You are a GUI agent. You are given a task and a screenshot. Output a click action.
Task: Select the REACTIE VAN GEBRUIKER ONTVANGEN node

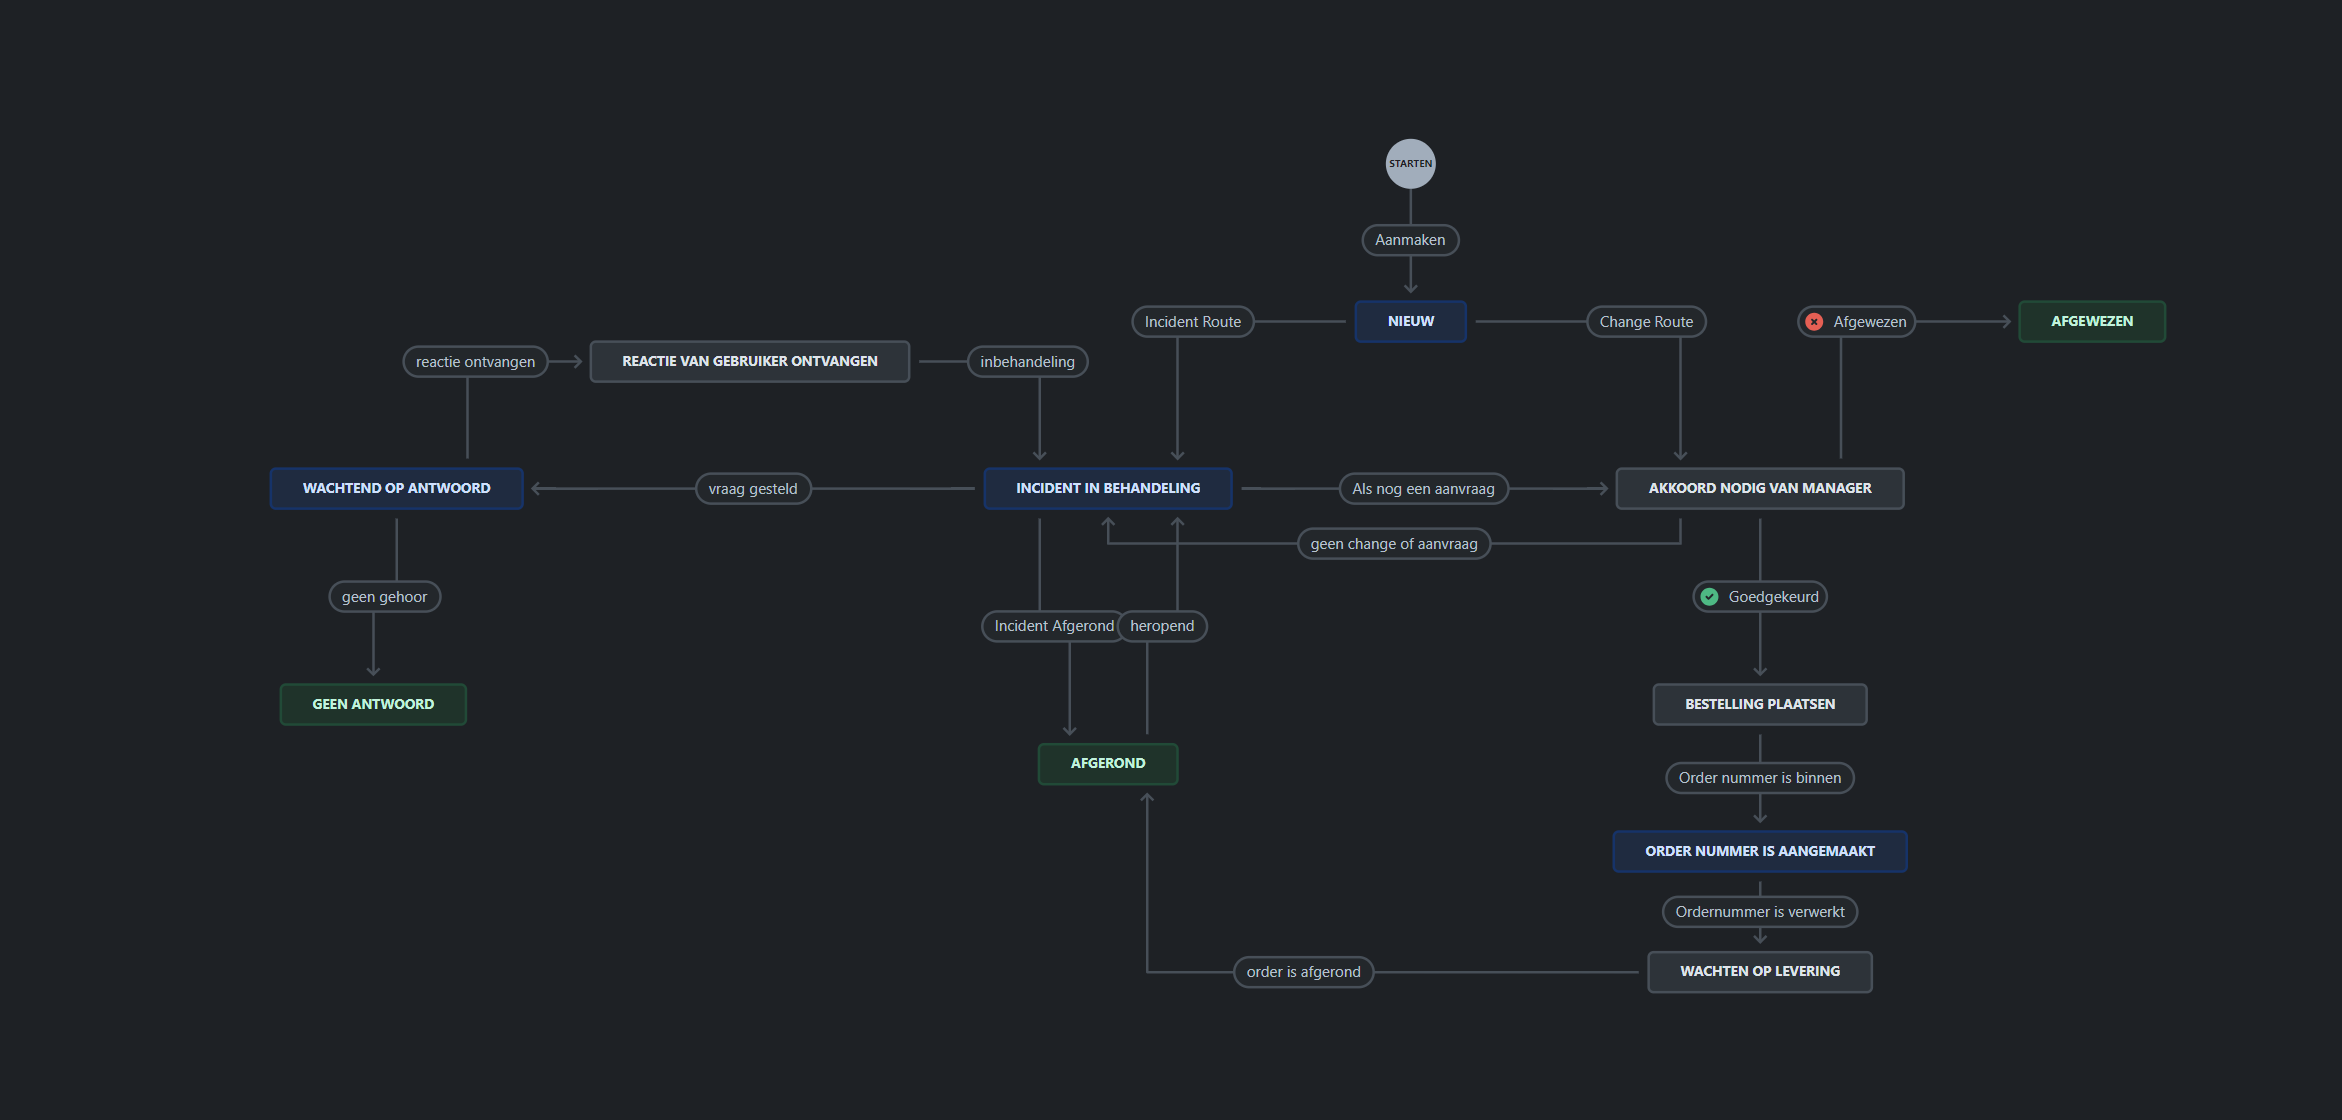749,361
